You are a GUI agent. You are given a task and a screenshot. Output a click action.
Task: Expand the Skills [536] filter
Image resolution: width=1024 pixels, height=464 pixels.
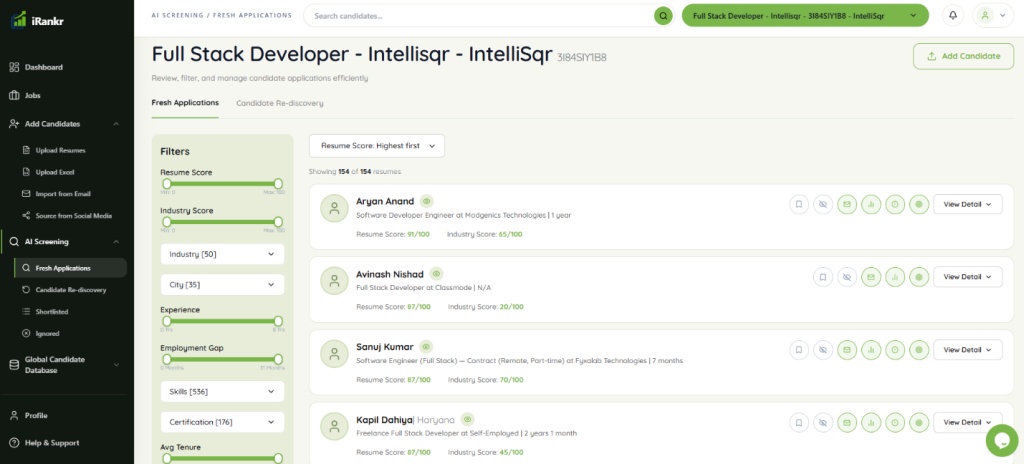tap(222, 391)
